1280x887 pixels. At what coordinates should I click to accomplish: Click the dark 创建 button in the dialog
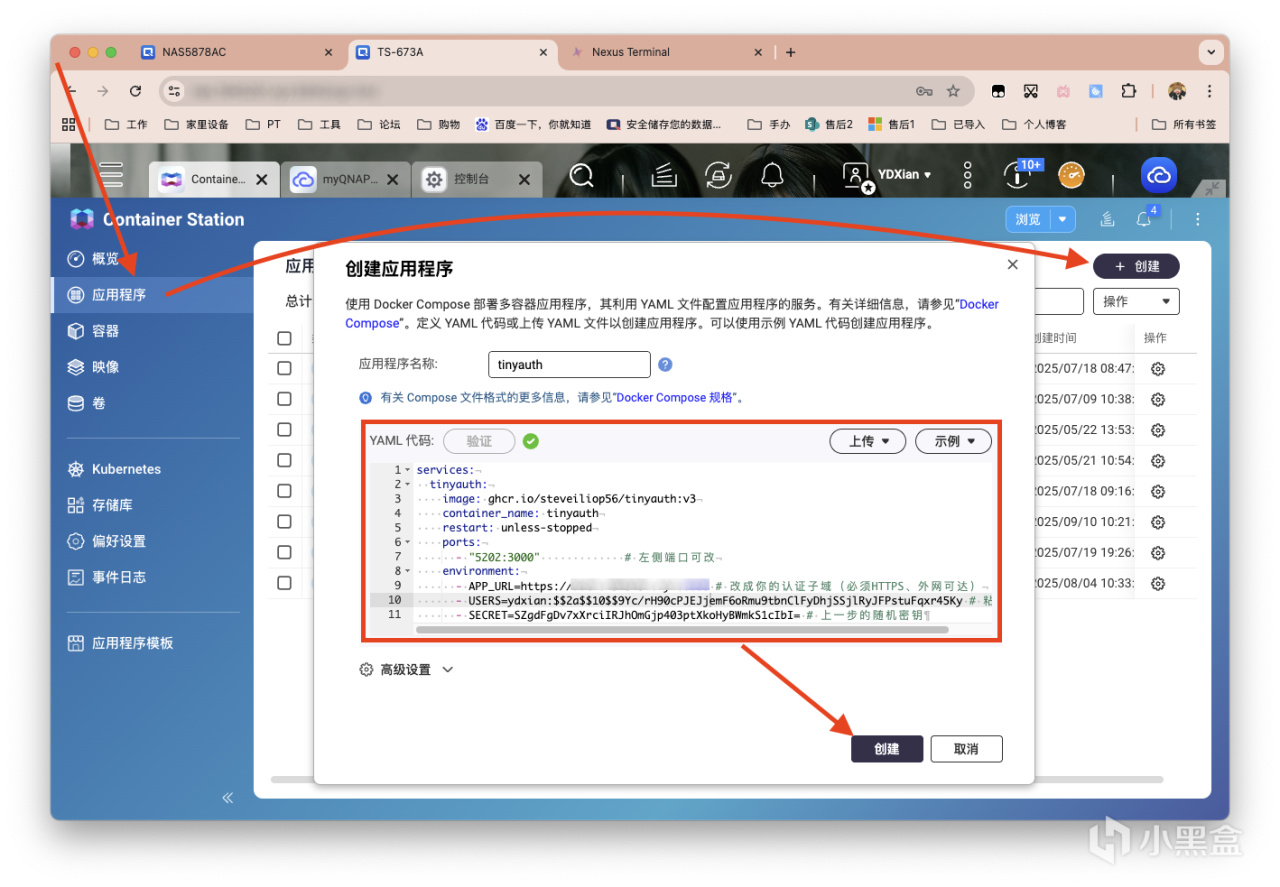pos(887,749)
